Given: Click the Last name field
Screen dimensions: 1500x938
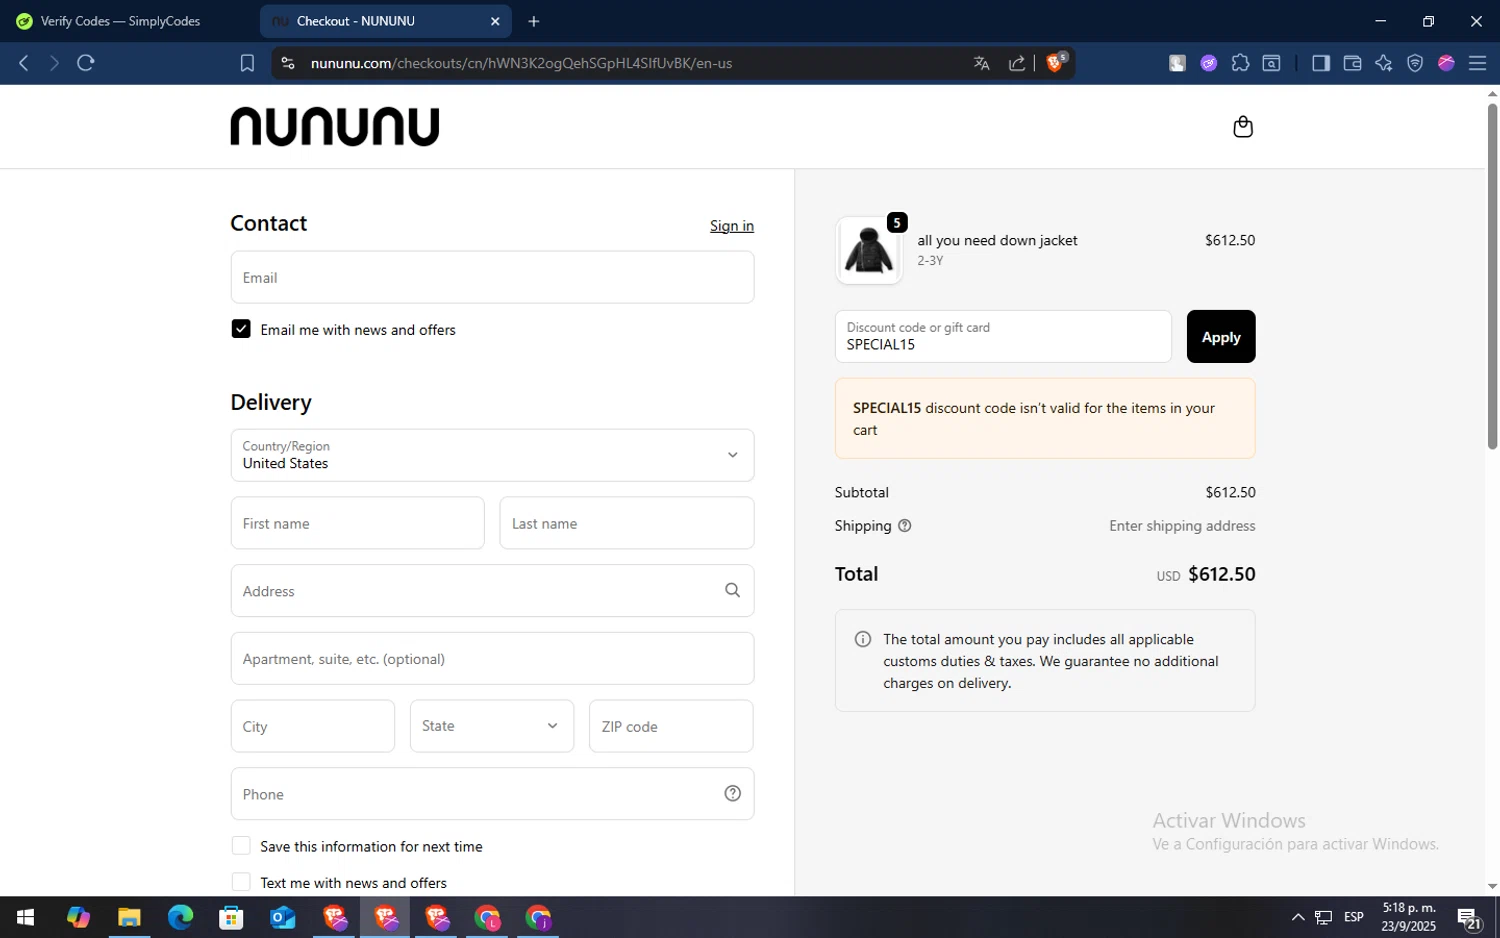Looking at the screenshot, I should click(627, 523).
